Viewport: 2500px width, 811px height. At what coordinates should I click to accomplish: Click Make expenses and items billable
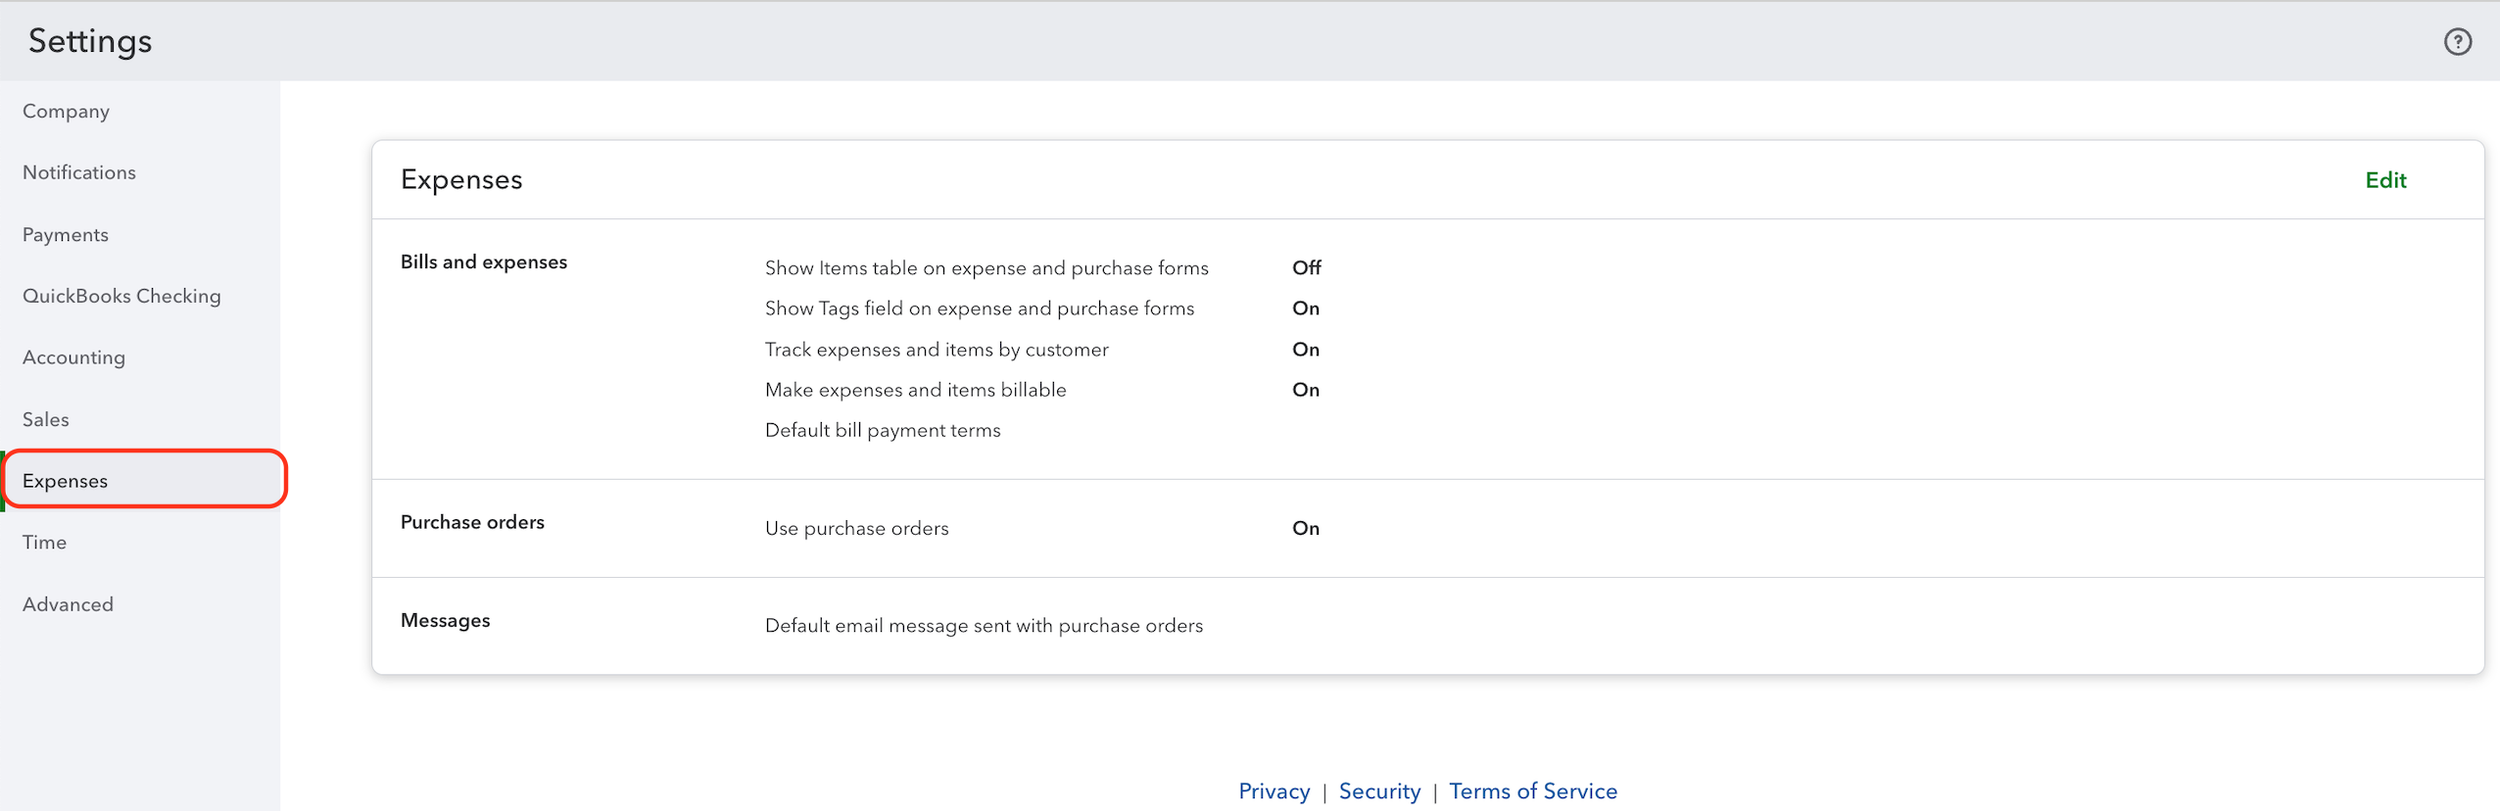click(x=915, y=389)
